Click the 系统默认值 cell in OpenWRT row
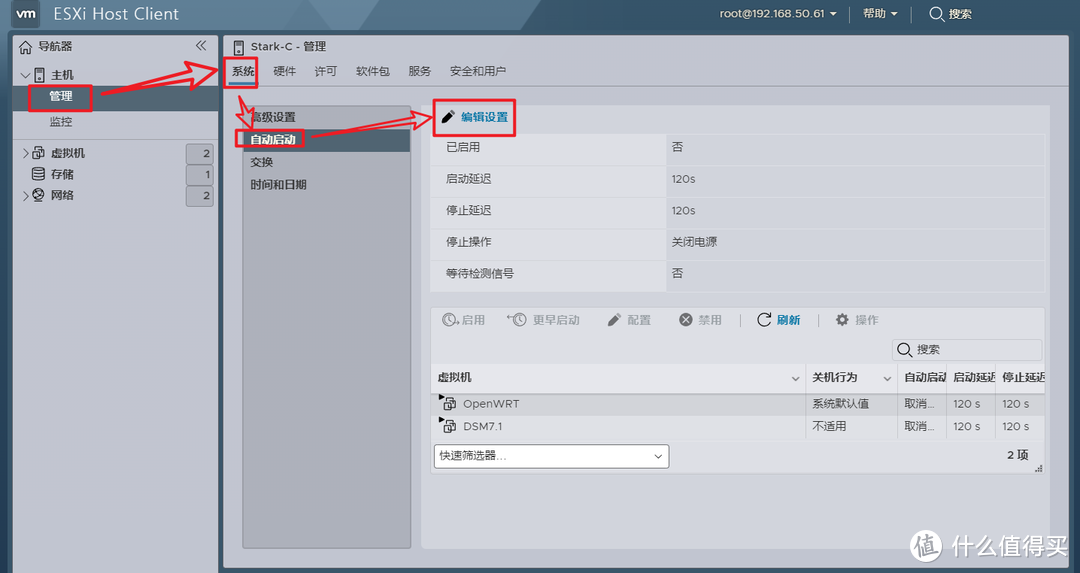Image resolution: width=1080 pixels, height=573 pixels. point(840,404)
